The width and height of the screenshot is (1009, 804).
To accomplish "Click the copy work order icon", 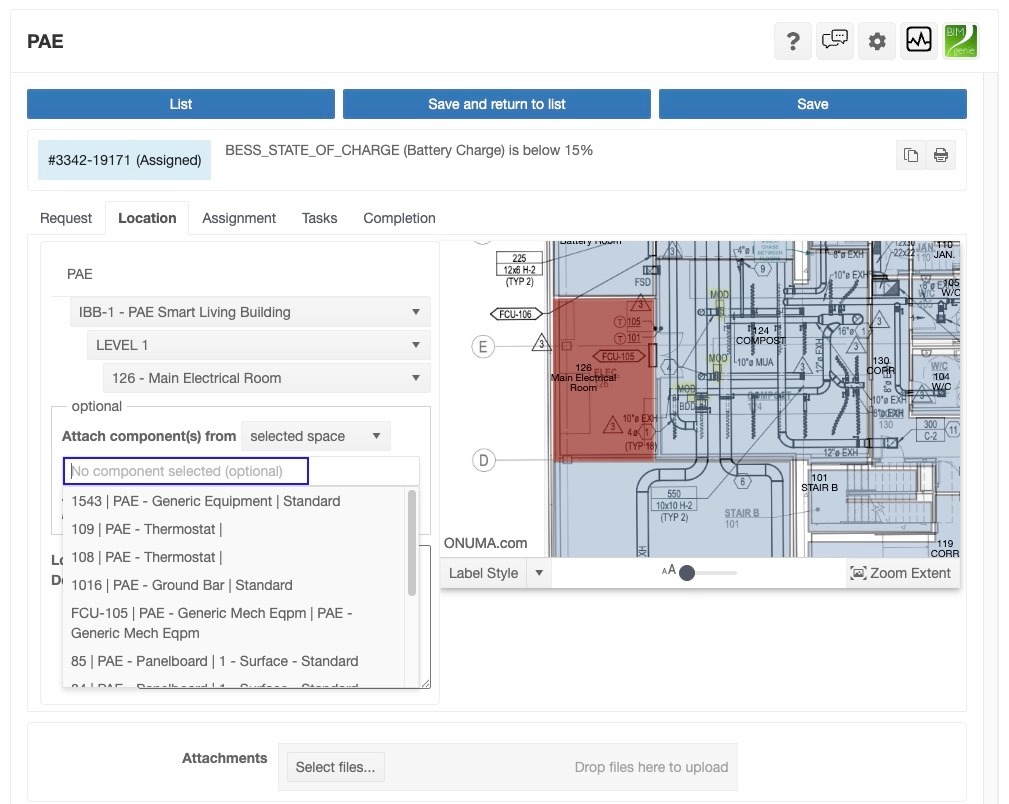I will click(910, 155).
